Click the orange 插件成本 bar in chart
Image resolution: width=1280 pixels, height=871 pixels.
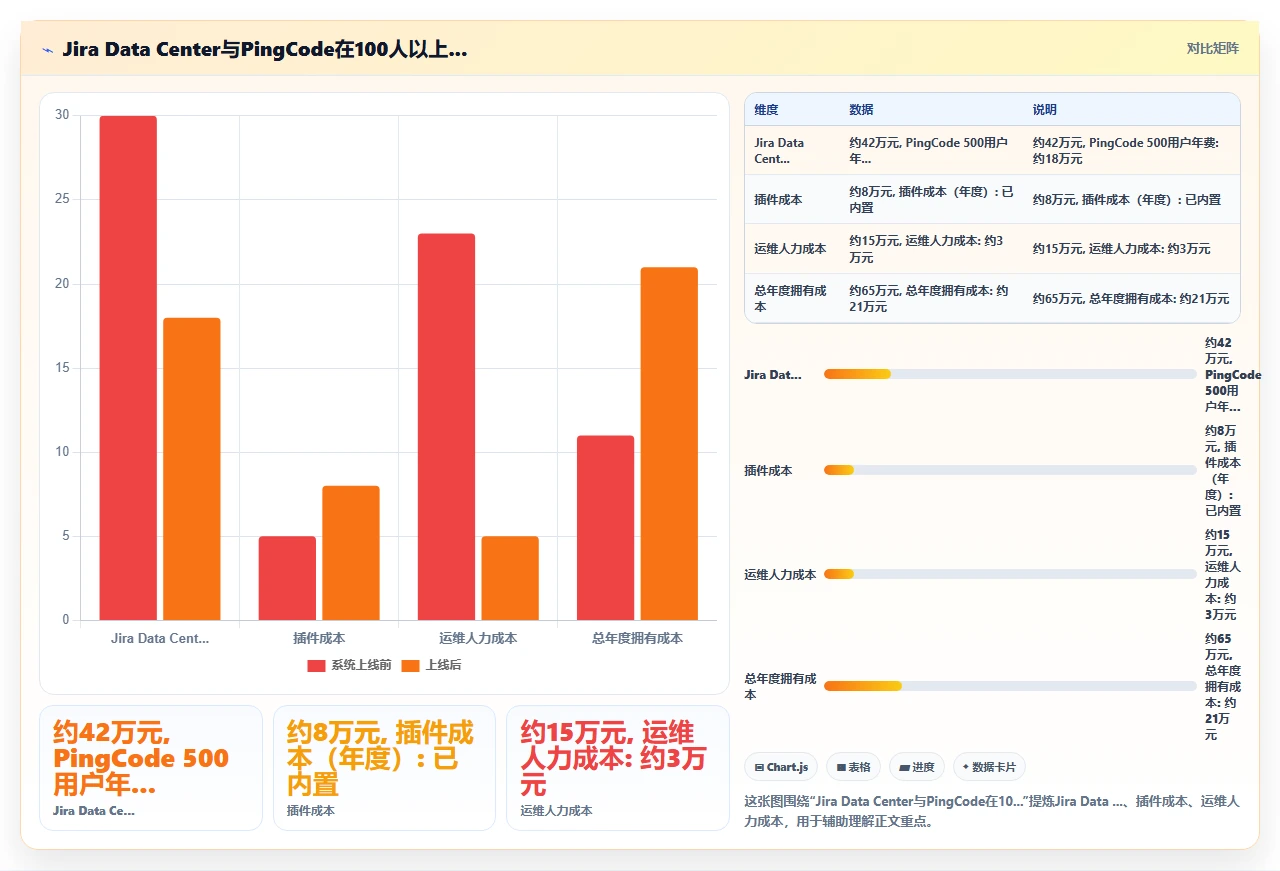(x=351, y=553)
